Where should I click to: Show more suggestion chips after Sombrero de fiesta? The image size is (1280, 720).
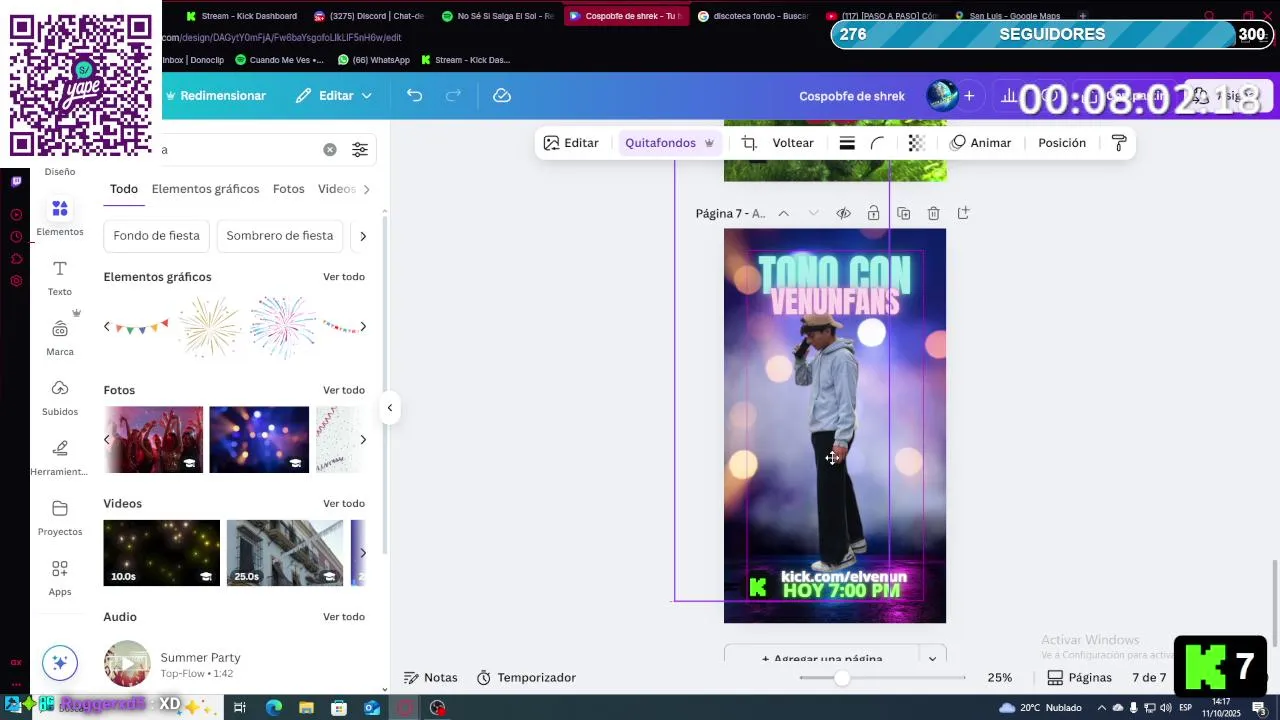363,236
